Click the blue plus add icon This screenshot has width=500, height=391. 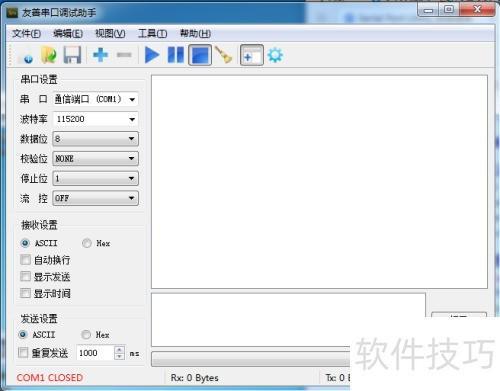pos(100,55)
